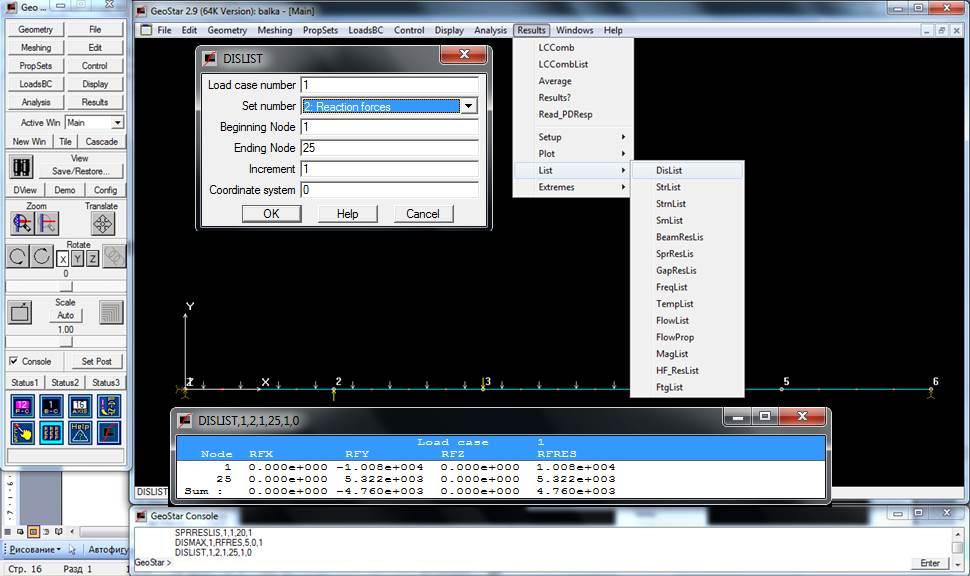Viewport: 970px width, 576px height.
Task: Click OK in the DISLIST dialog
Action: [272, 213]
